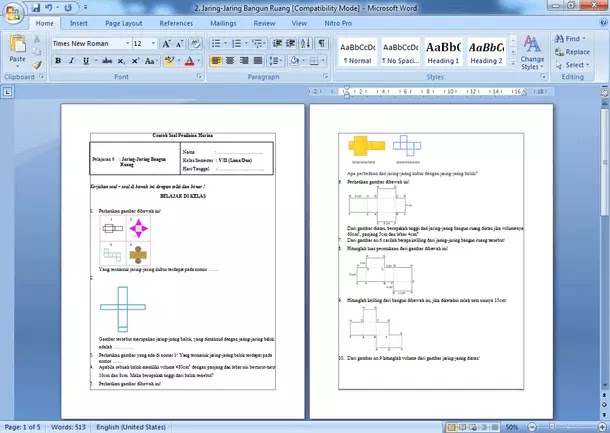Open the Nitro Pro ribbon tab

[338, 23]
